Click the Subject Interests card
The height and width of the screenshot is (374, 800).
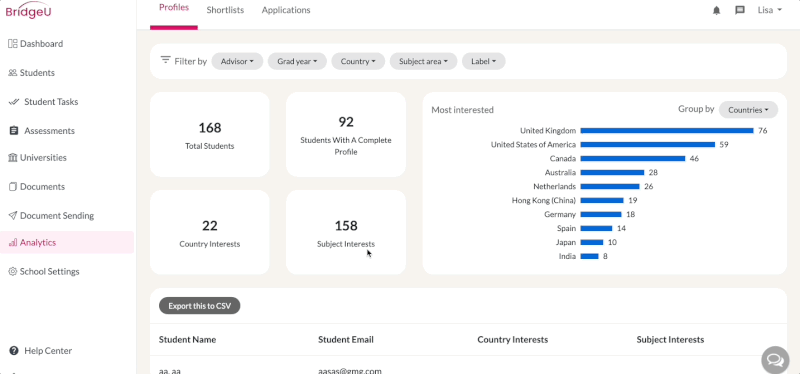click(x=346, y=233)
